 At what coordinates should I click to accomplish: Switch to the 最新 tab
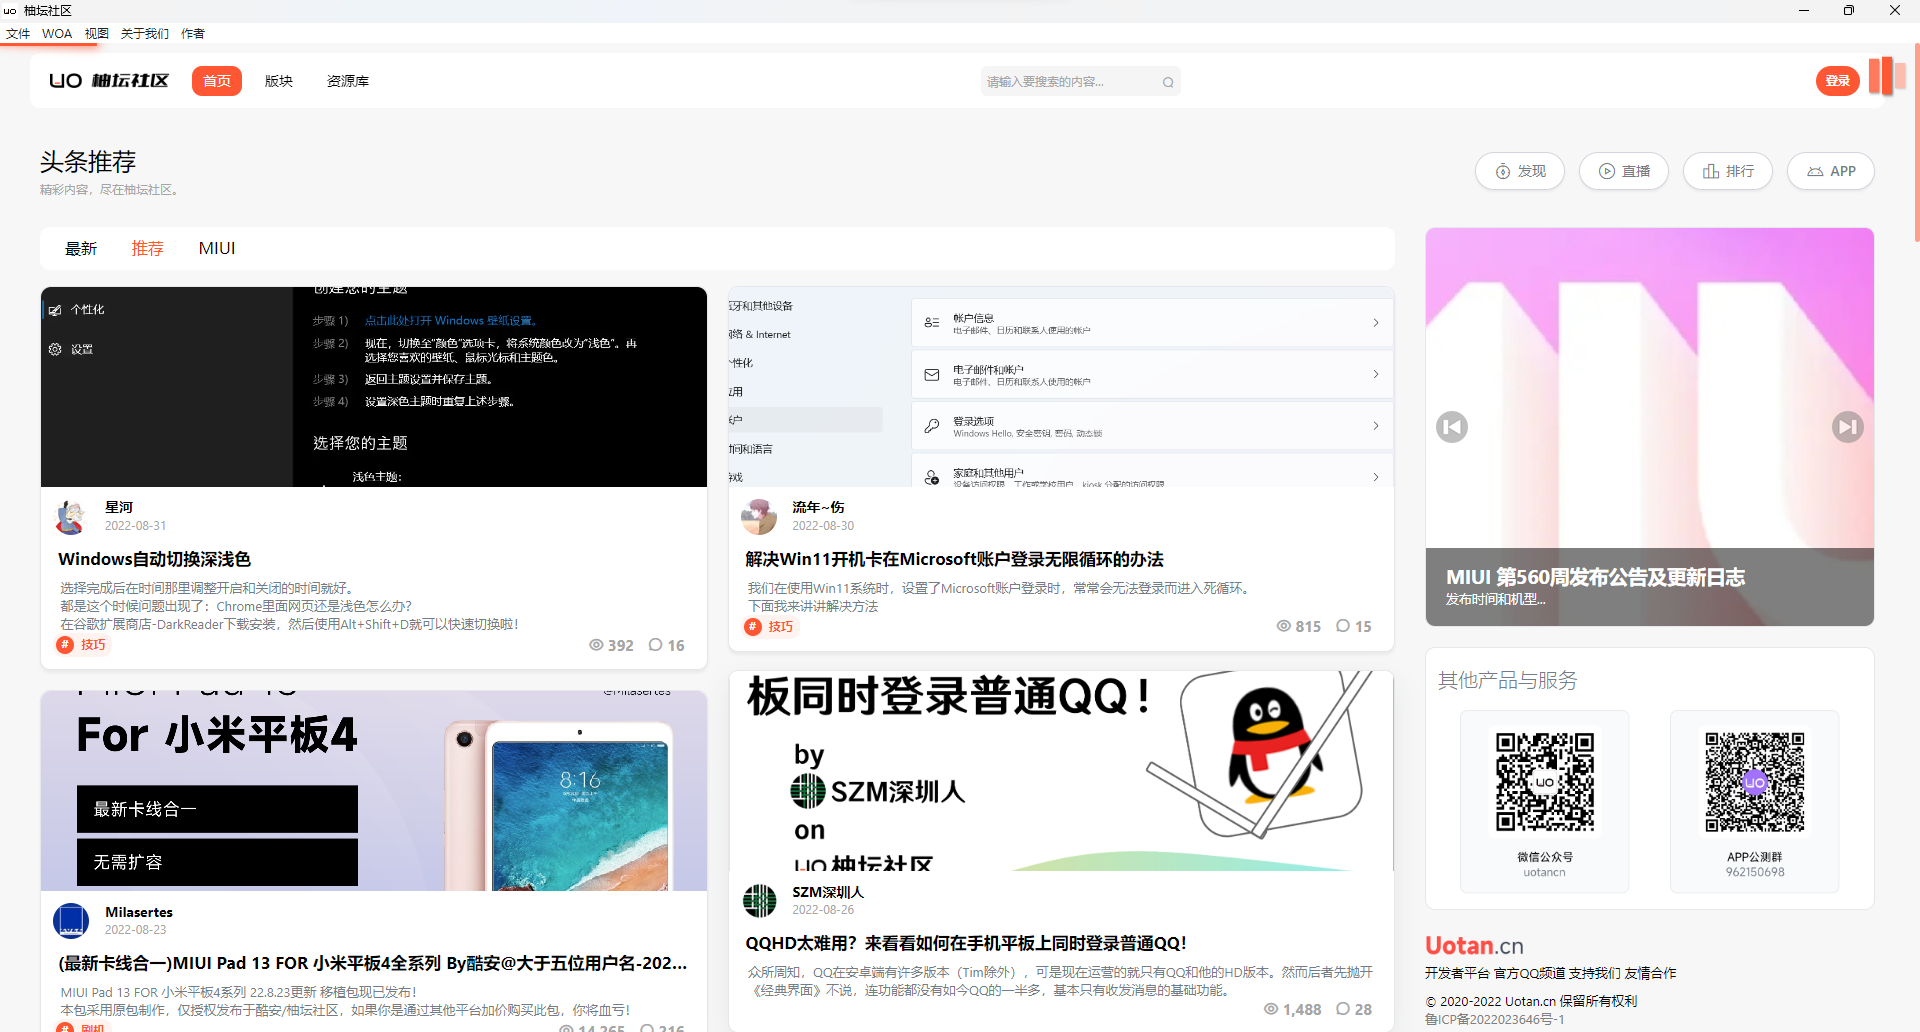coord(81,248)
